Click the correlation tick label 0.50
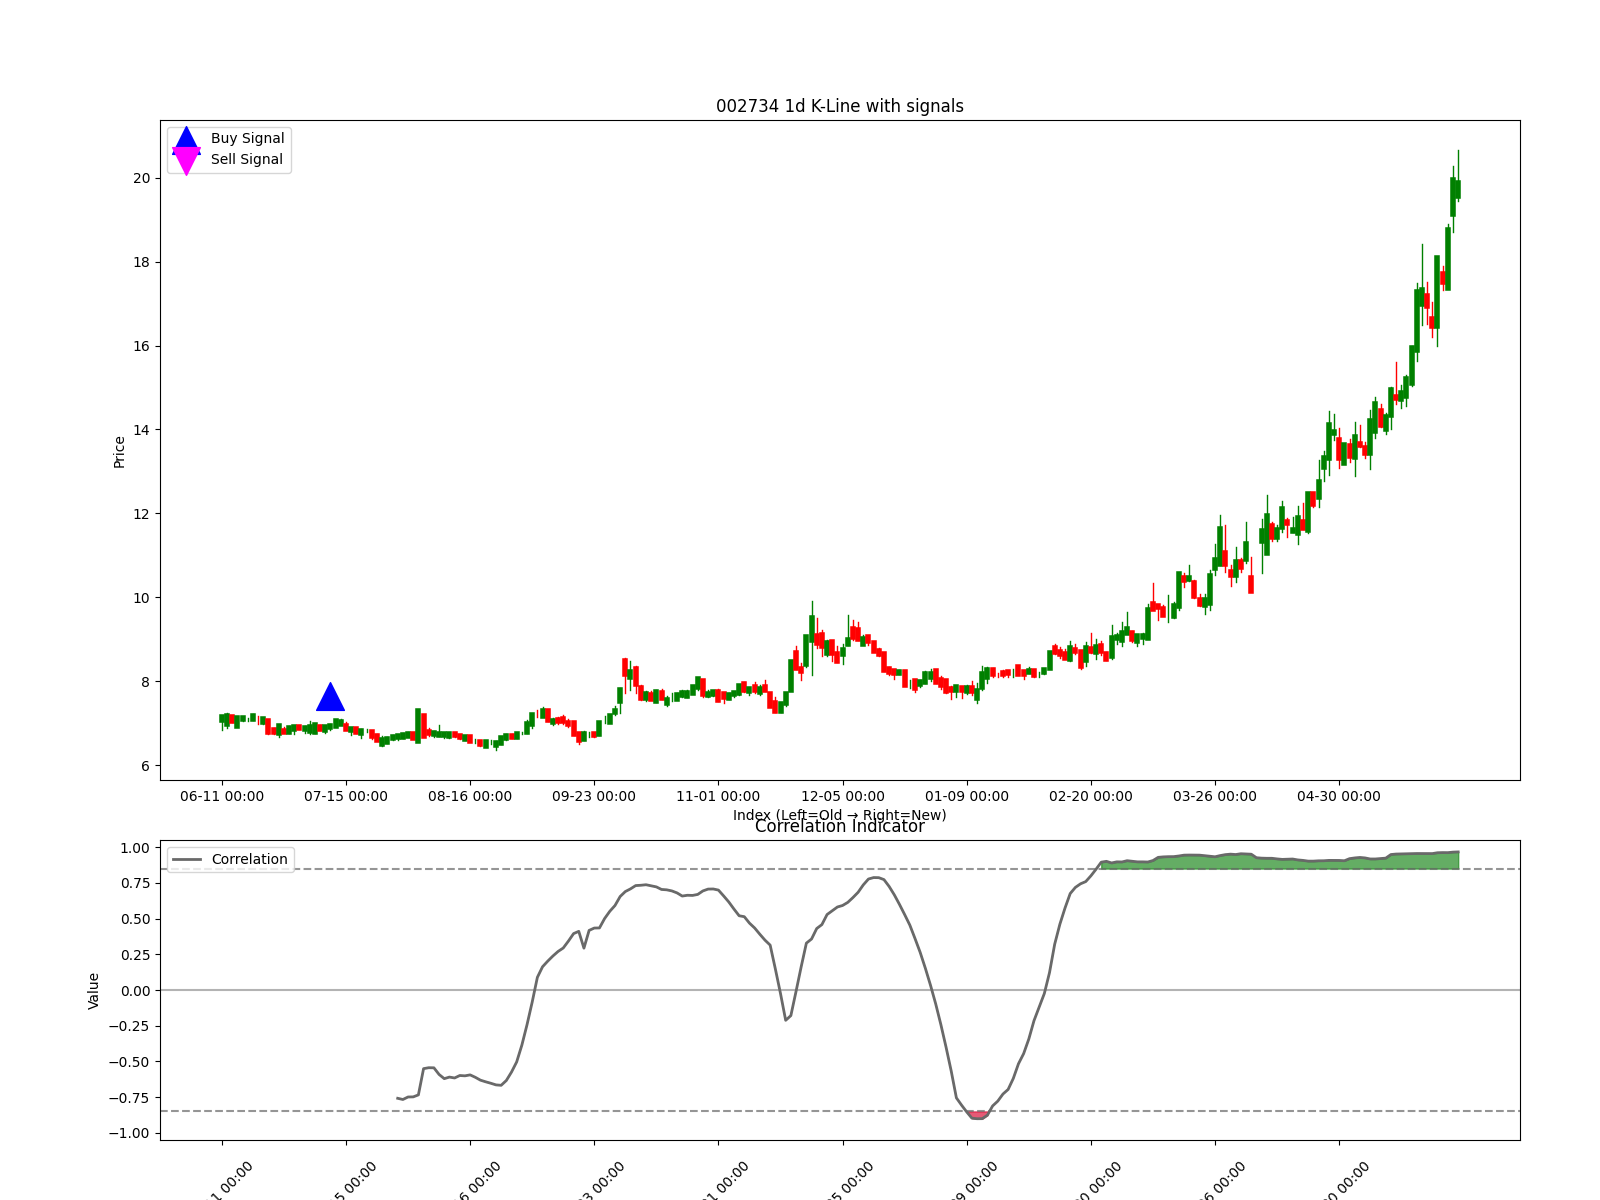This screenshot has width=1600, height=1200. click(134, 919)
